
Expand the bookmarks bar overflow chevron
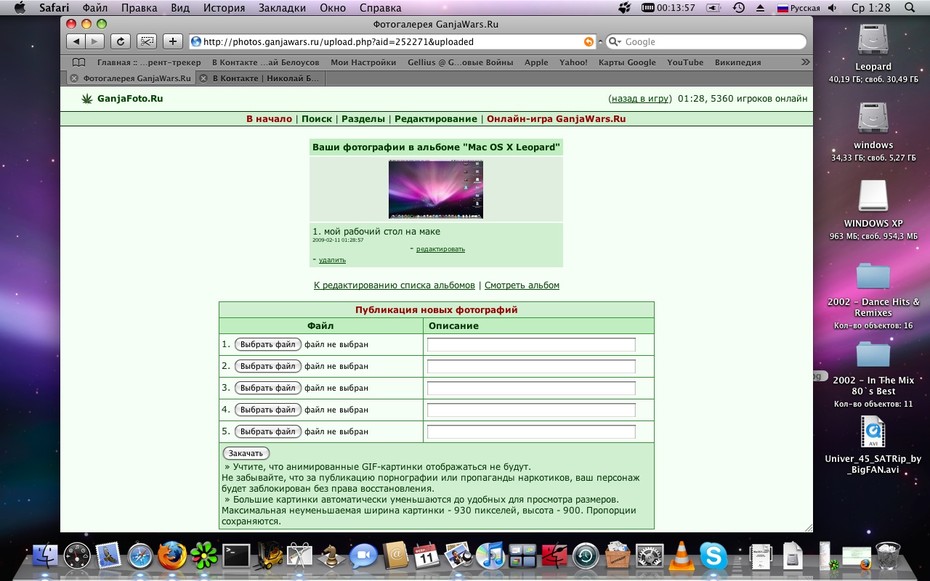[805, 62]
